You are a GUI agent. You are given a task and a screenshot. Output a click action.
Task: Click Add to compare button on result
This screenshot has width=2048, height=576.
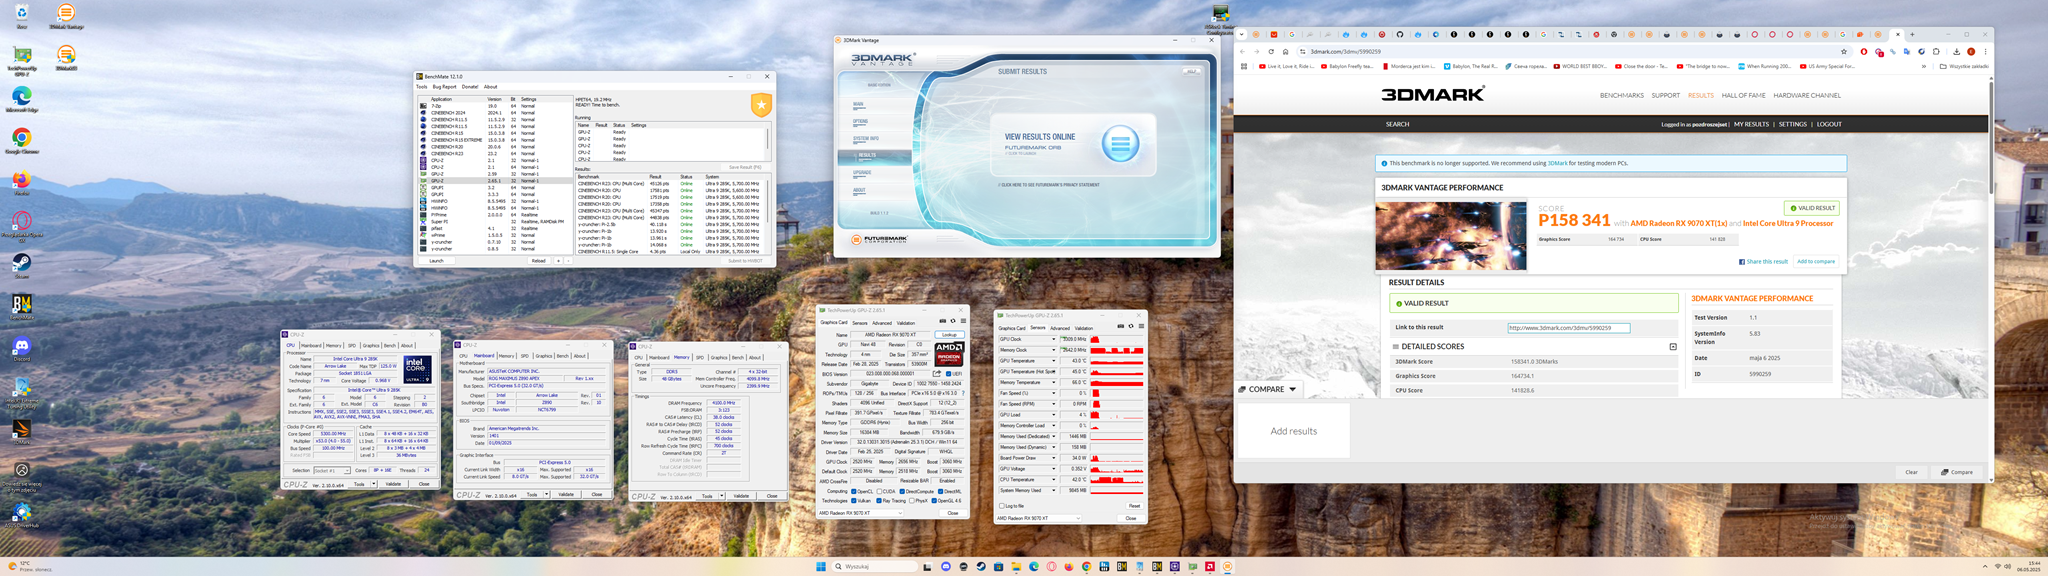tap(1816, 261)
